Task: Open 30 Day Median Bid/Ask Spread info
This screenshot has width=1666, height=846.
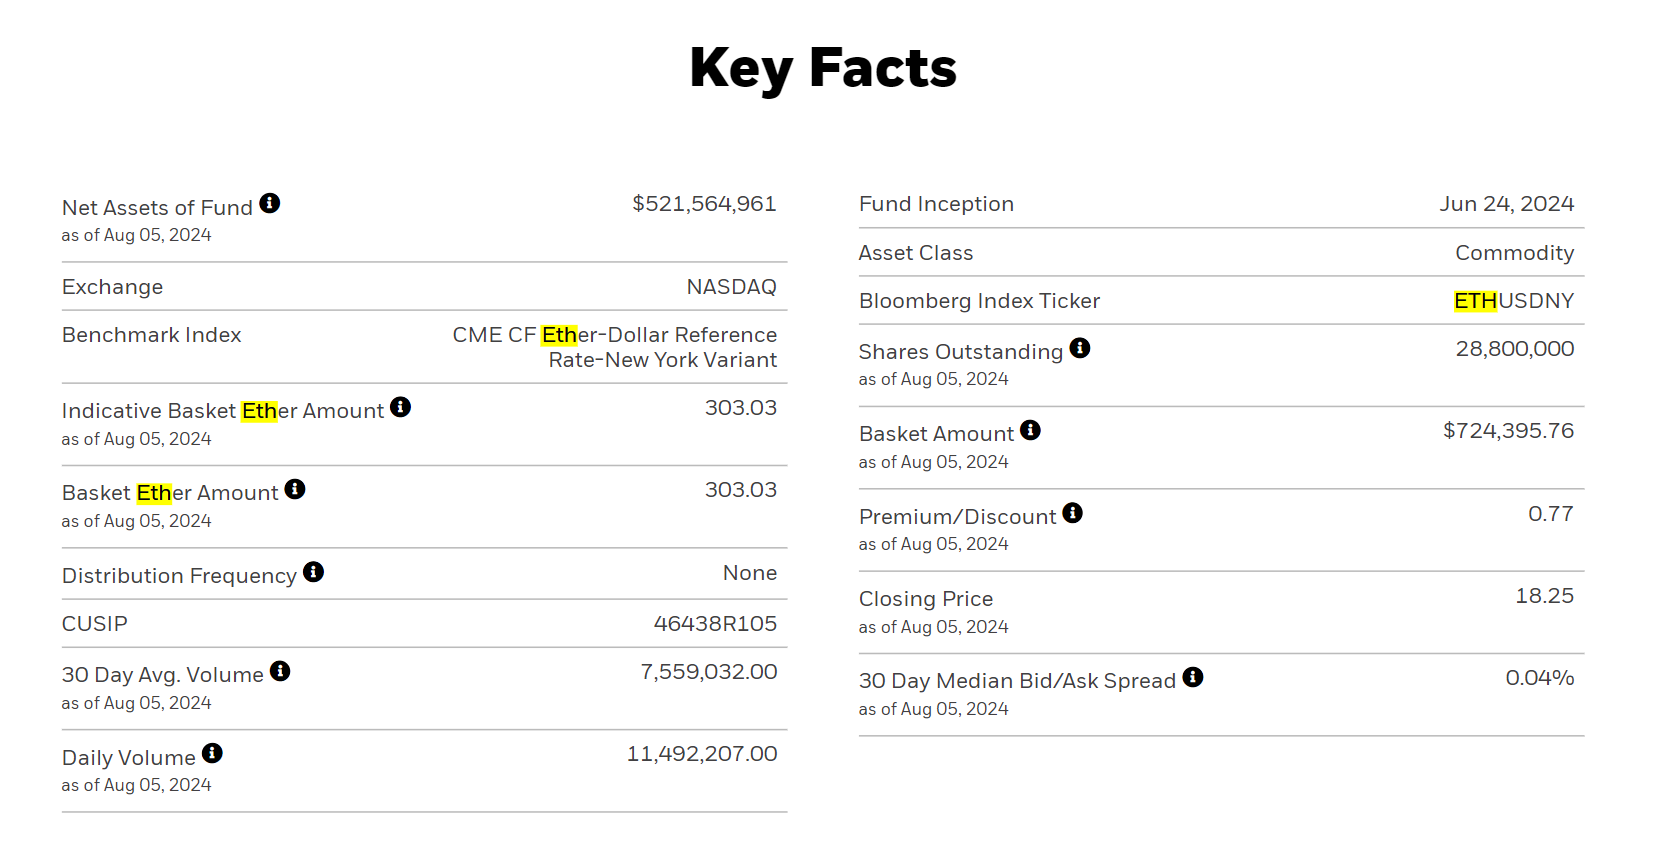Action: point(1192,678)
